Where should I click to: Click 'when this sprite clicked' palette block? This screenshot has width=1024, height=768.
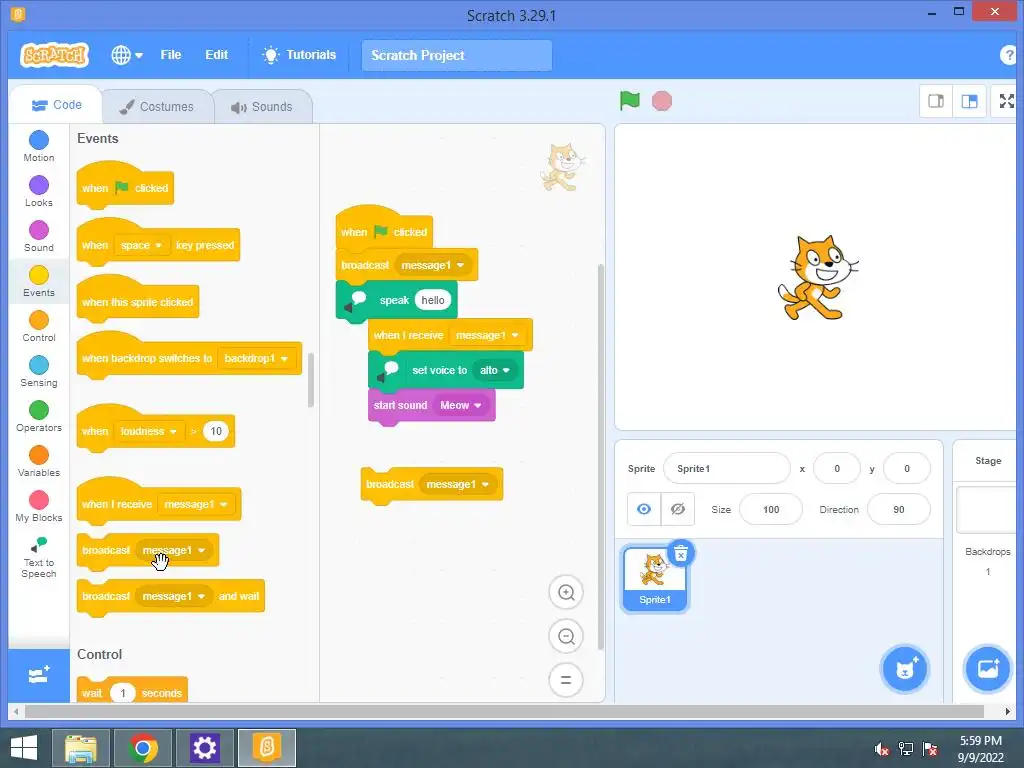point(138,302)
